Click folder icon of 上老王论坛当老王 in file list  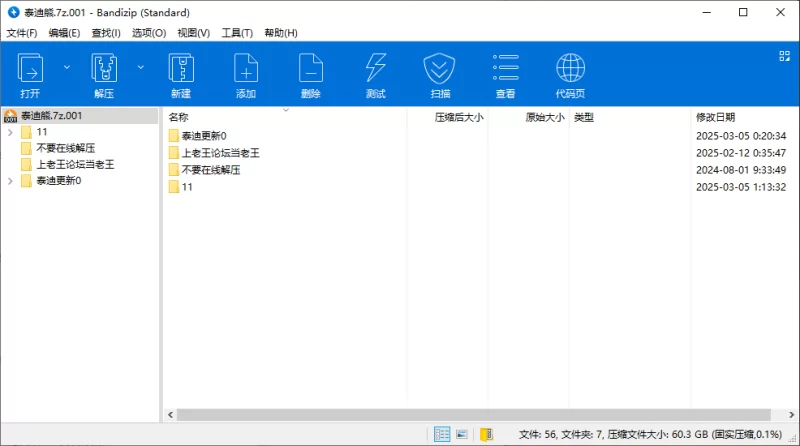click(x=173, y=153)
